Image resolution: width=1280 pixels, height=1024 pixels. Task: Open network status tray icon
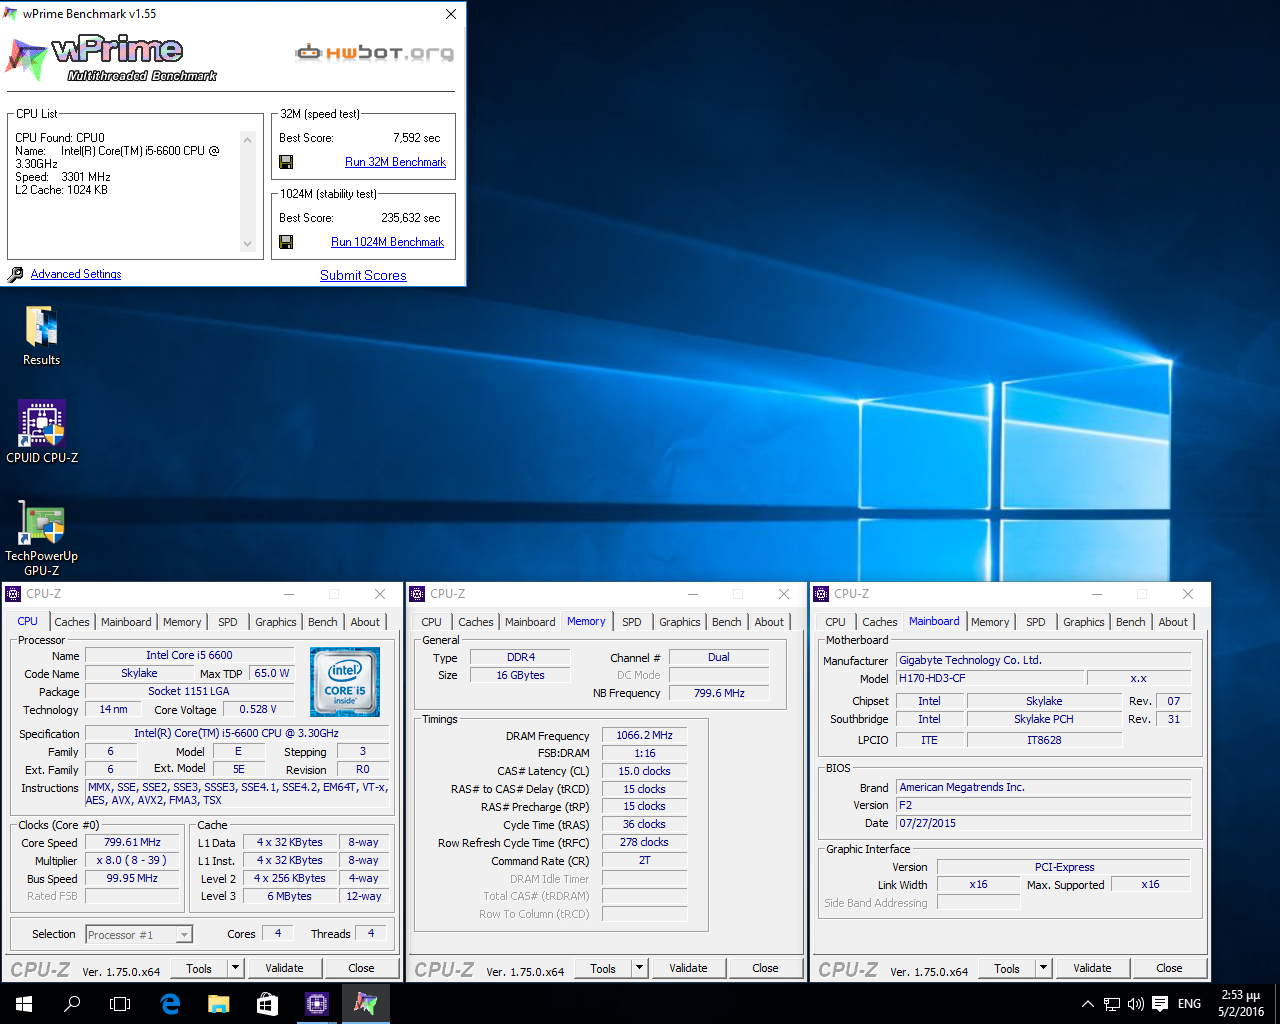click(1112, 1004)
